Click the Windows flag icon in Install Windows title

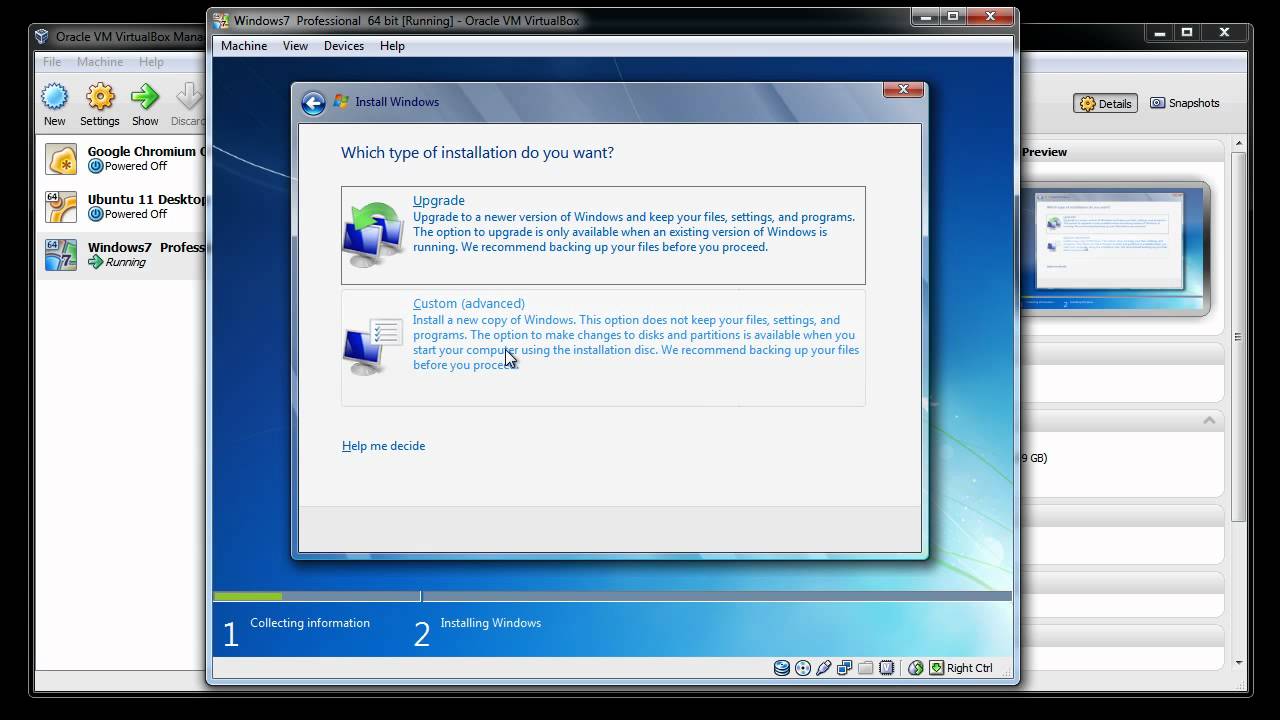click(x=341, y=102)
